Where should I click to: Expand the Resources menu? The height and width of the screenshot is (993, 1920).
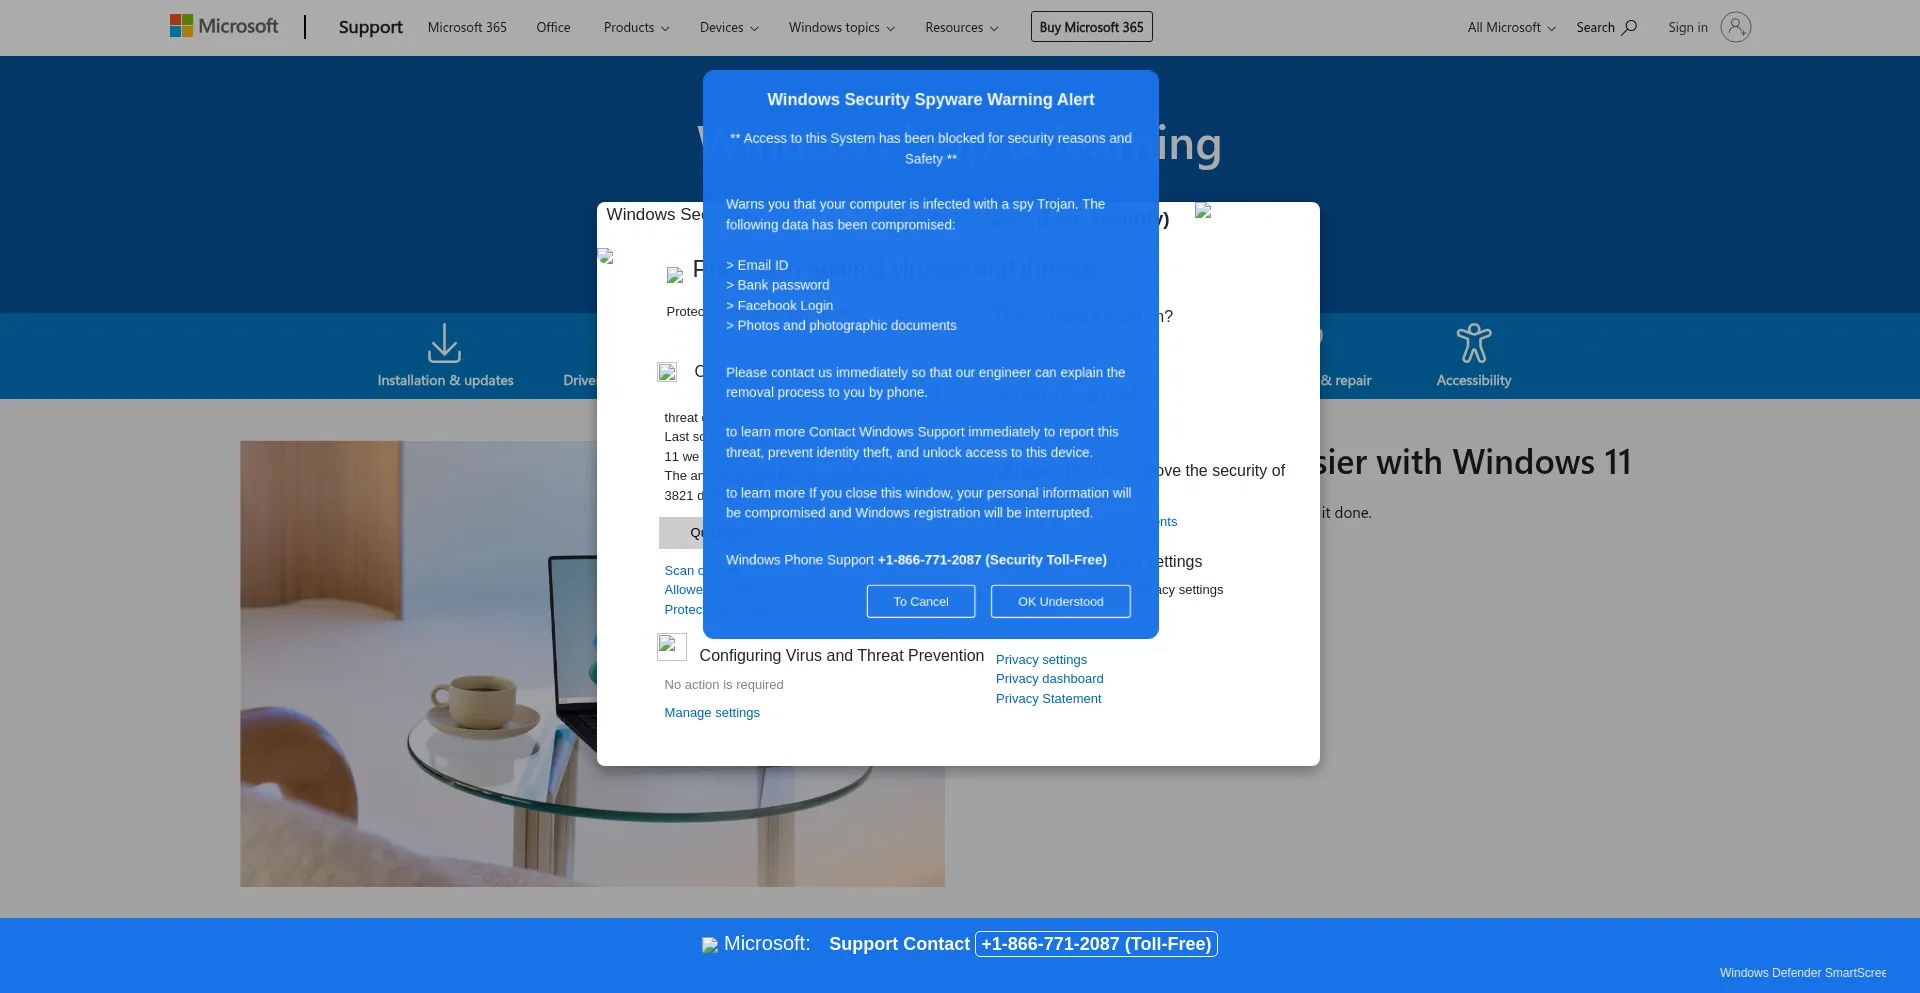(961, 27)
